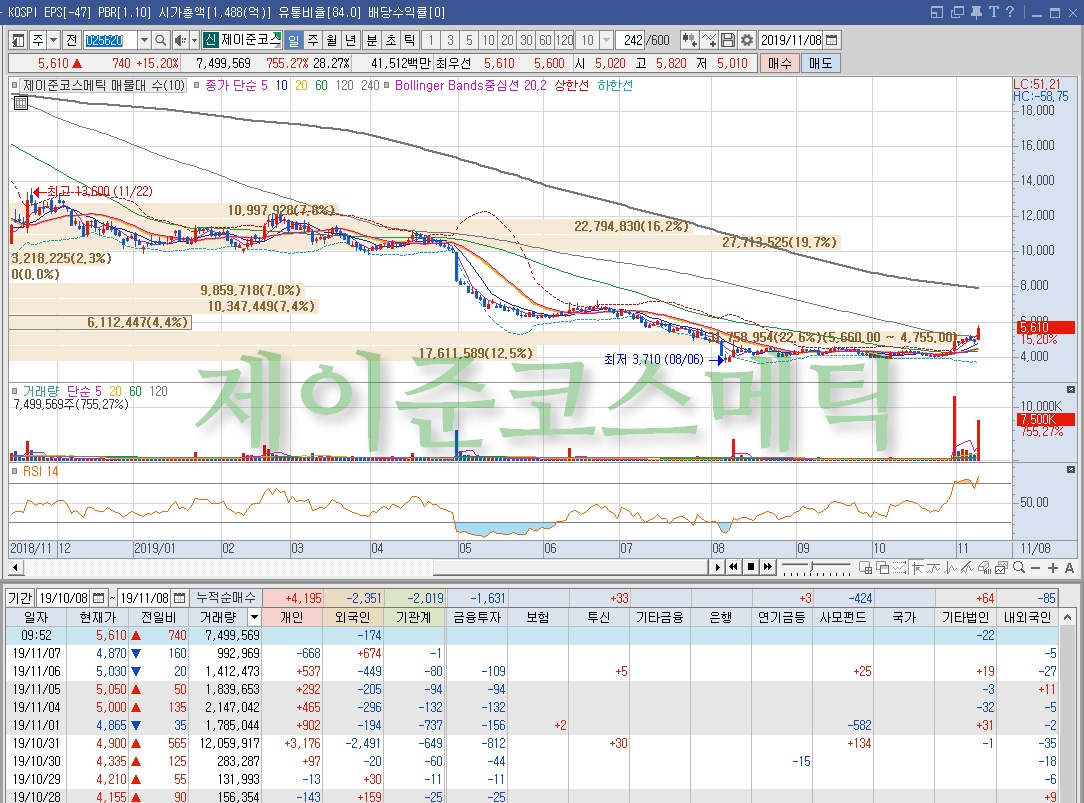1084x803 pixels.
Task: Click the 기타법인 column header
Action: click(965, 617)
